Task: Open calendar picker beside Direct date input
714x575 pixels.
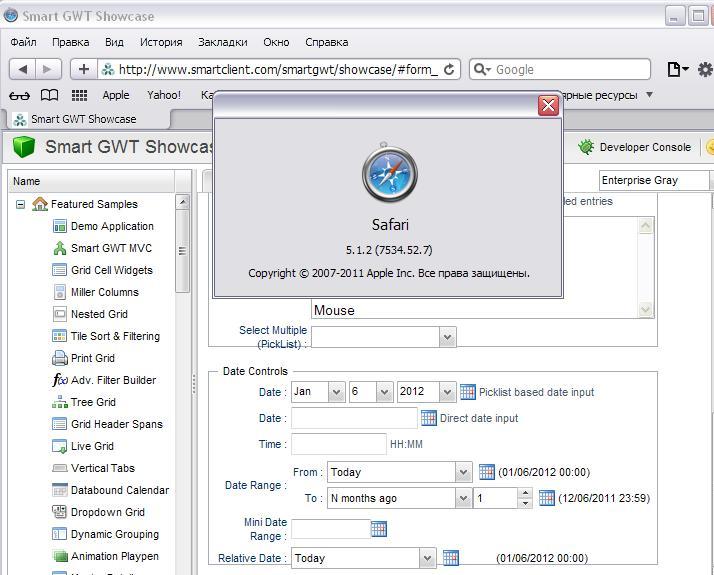Action: [429, 418]
